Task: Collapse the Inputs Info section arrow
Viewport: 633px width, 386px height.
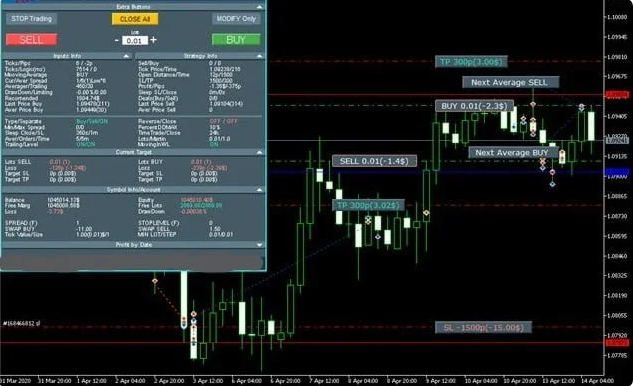Action: [126, 56]
